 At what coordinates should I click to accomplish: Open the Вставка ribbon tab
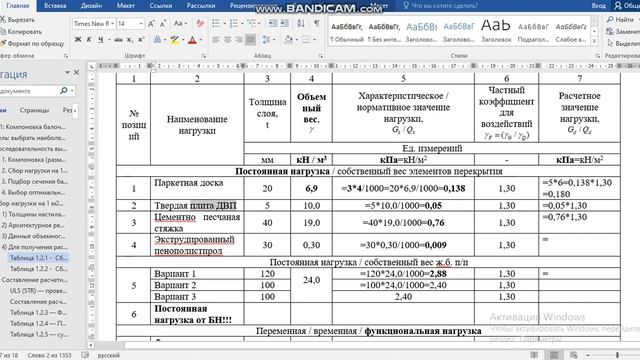click(55, 6)
